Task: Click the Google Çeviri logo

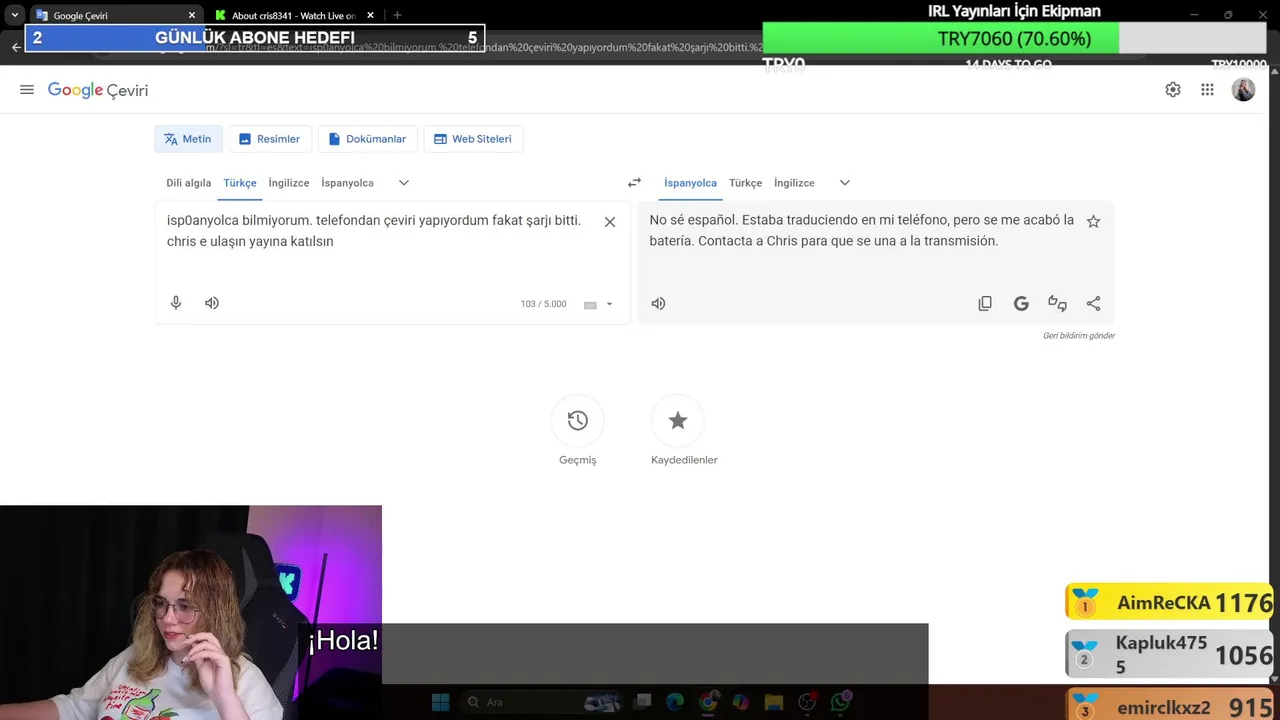Action: [x=98, y=90]
